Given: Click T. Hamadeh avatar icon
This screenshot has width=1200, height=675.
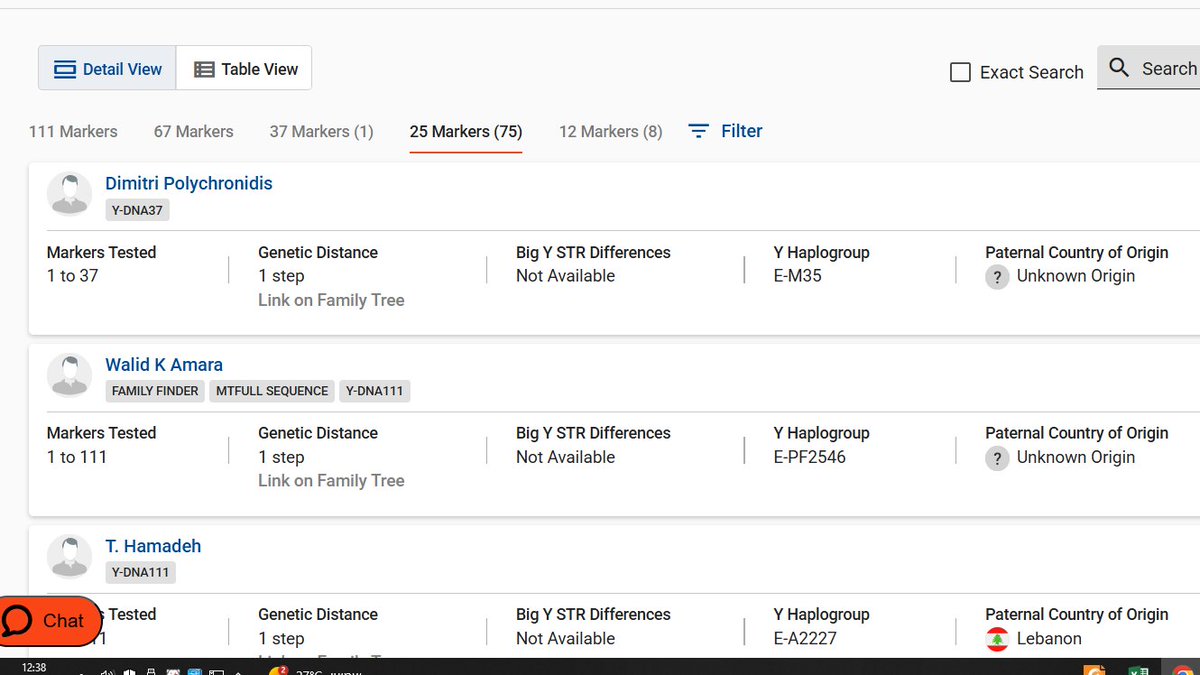Looking at the screenshot, I should click(69, 556).
